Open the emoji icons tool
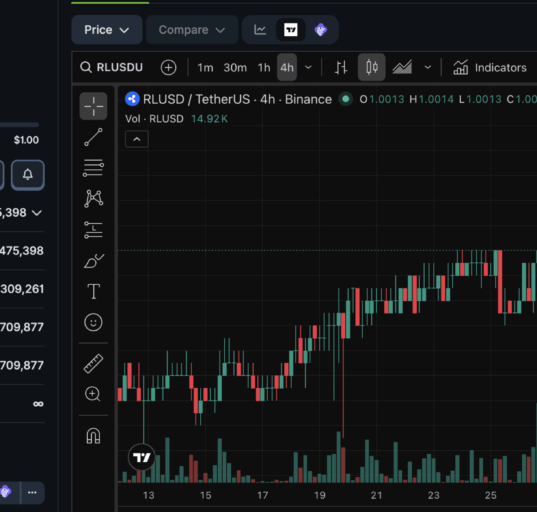537x512 pixels. tap(93, 322)
